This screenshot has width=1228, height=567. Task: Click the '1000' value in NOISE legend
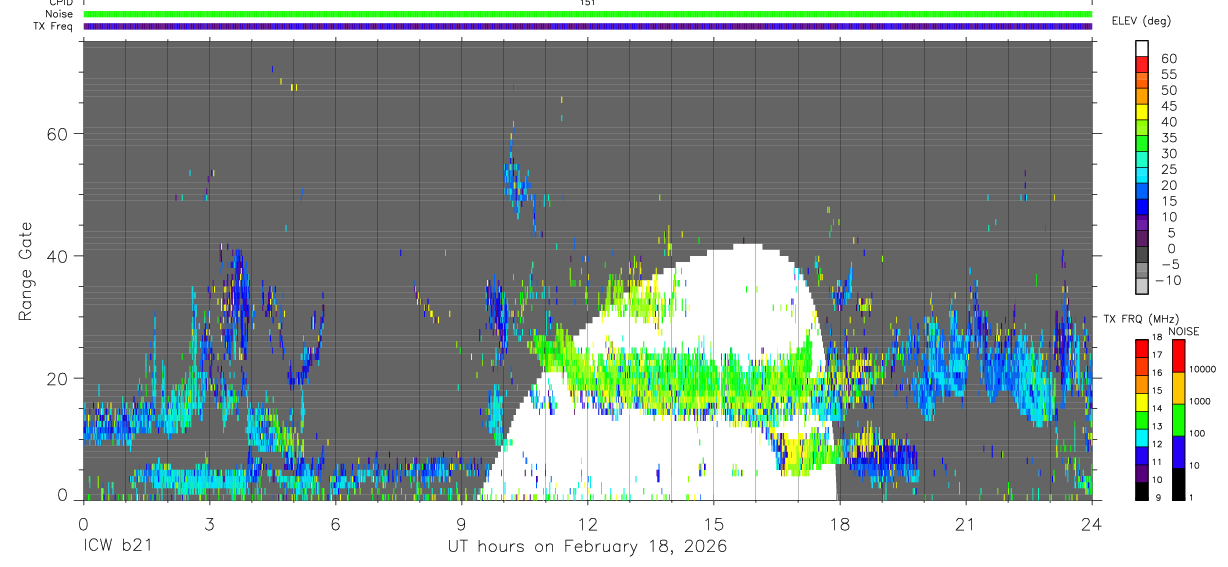click(1199, 401)
